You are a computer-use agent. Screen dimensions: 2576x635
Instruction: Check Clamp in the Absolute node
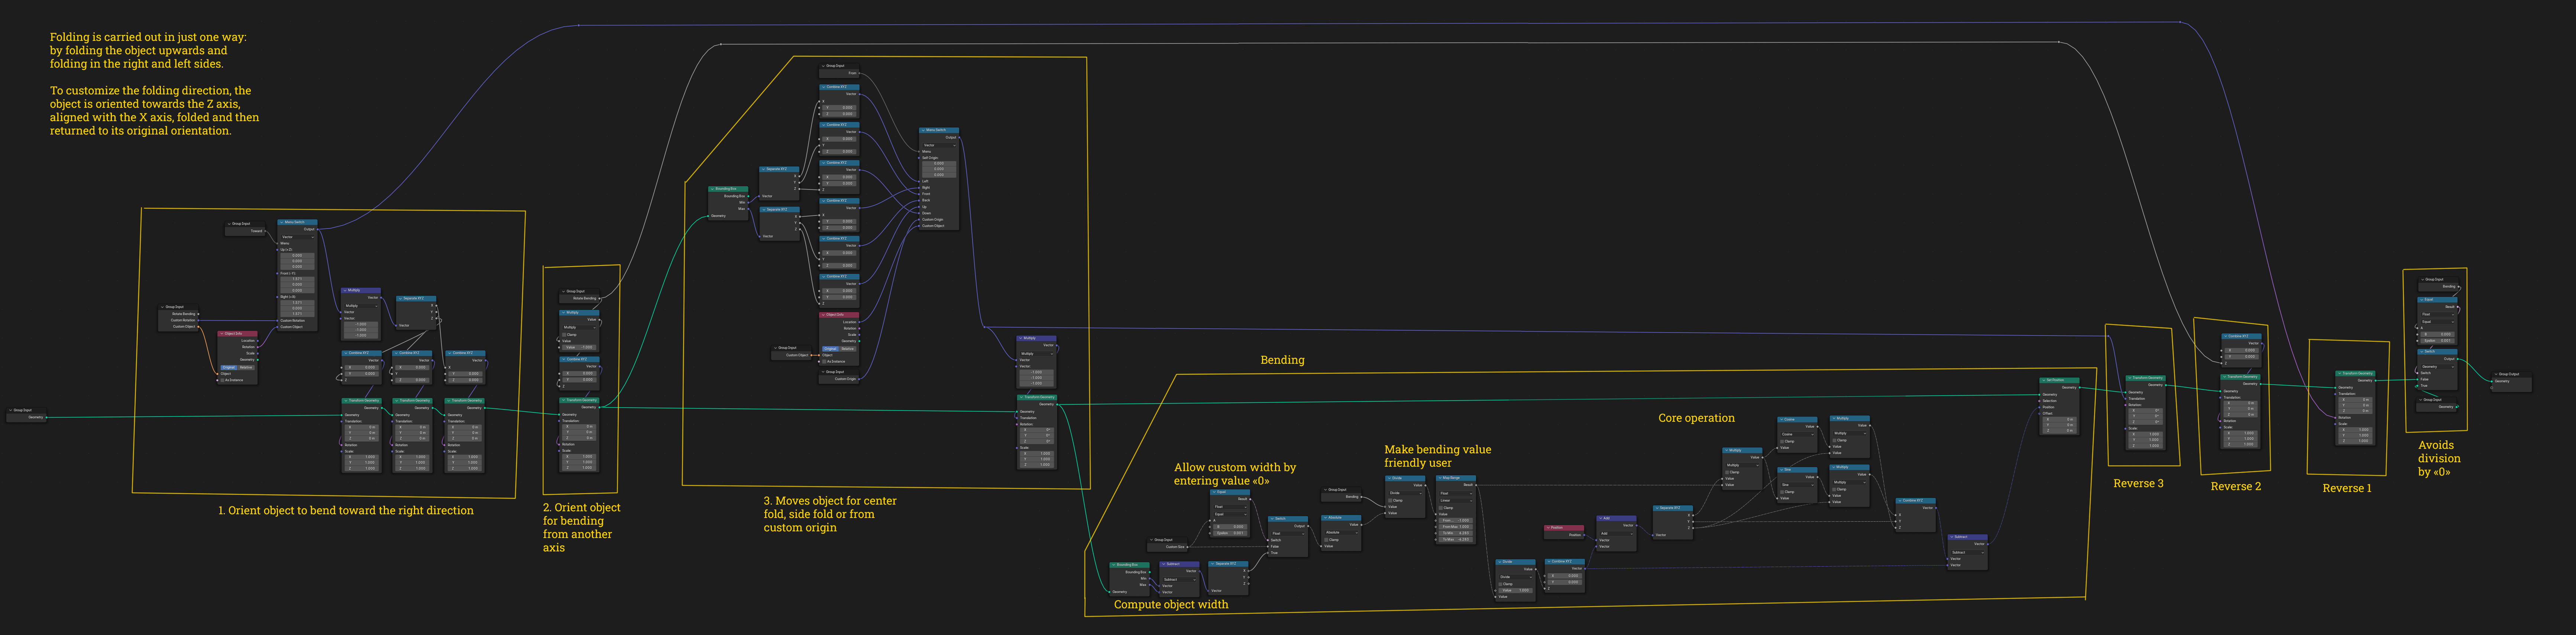click(x=1326, y=540)
